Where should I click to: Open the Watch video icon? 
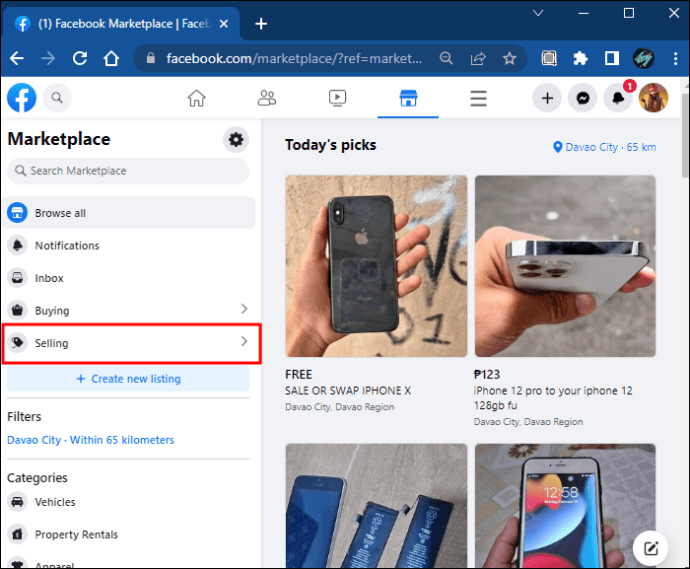338,98
